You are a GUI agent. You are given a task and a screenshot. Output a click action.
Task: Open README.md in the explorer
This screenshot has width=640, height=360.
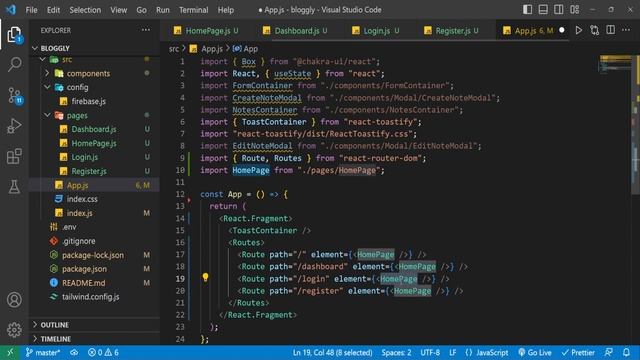pos(83,283)
